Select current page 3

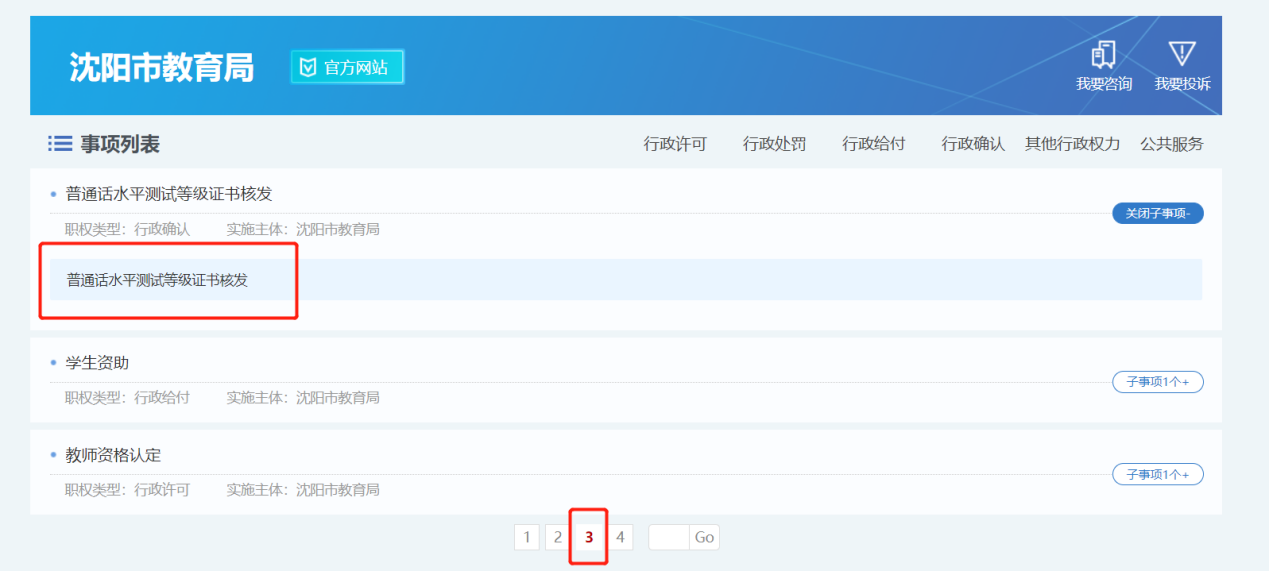589,537
